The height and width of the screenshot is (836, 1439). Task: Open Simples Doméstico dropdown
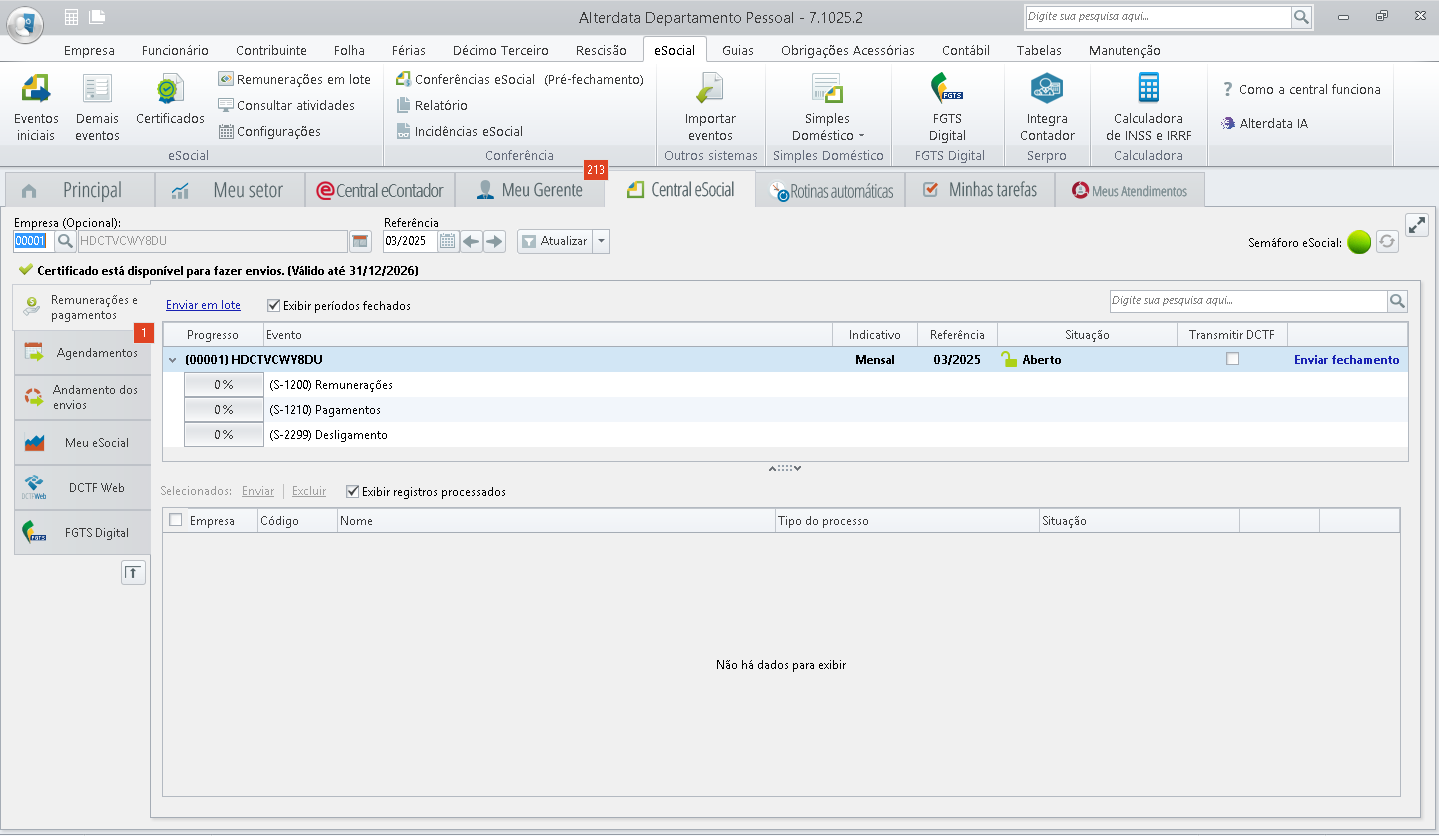(x=828, y=107)
